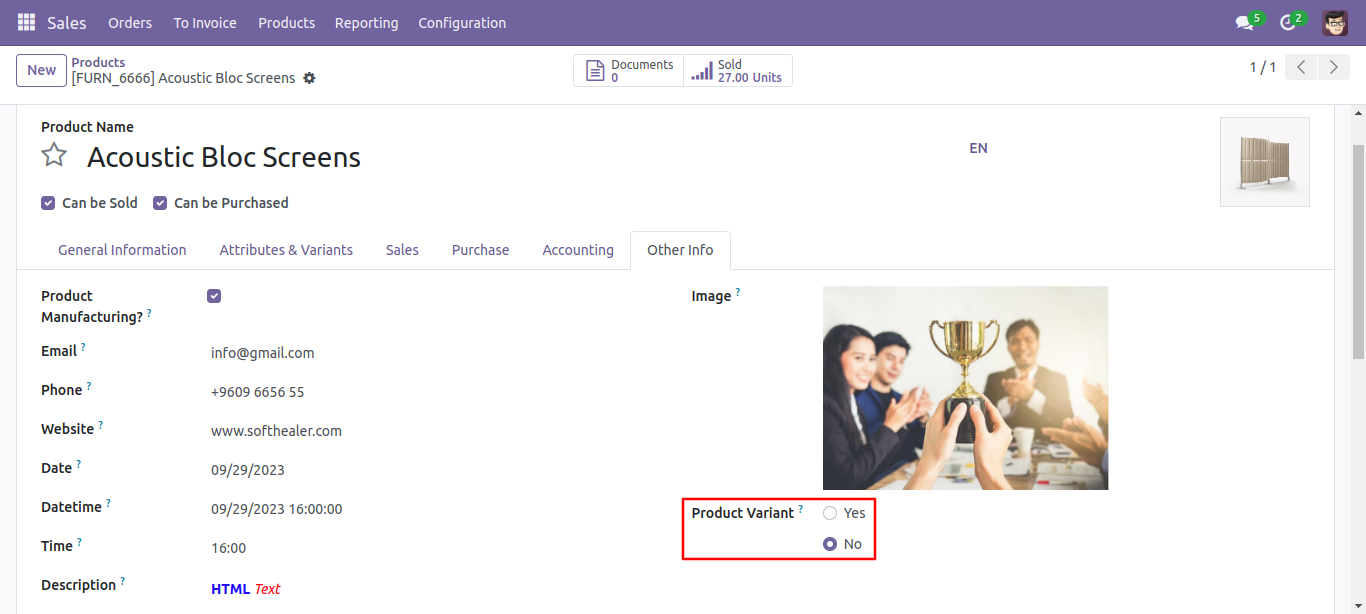
Task: Go to previous record arrow
Action: click(x=1300, y=67)
